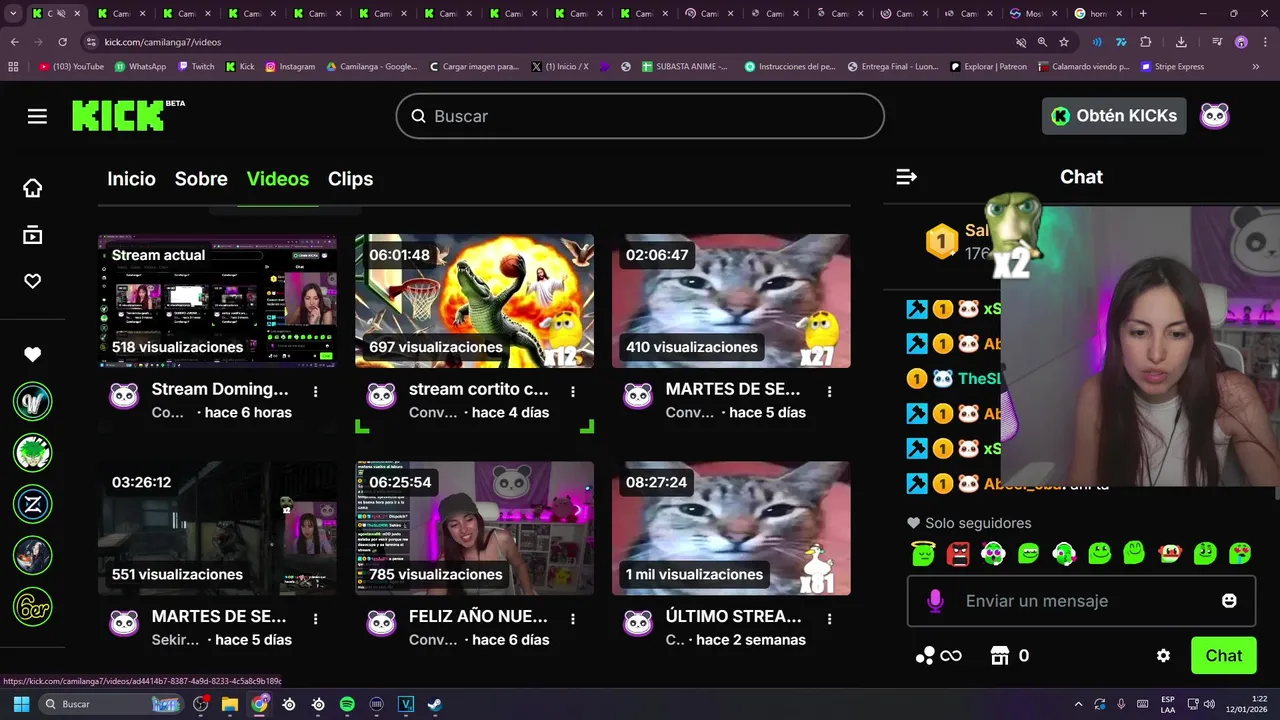
Task: Open the shop storefront icon in chat
Action: [x=999, y=656]
